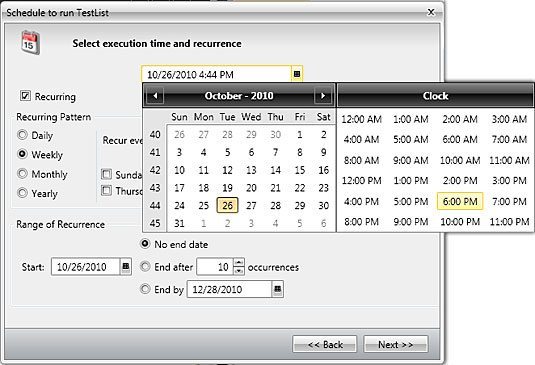Screen dimensions: 535x365
Task: Select October 31 in the calendar
Action: coord(179,223)
